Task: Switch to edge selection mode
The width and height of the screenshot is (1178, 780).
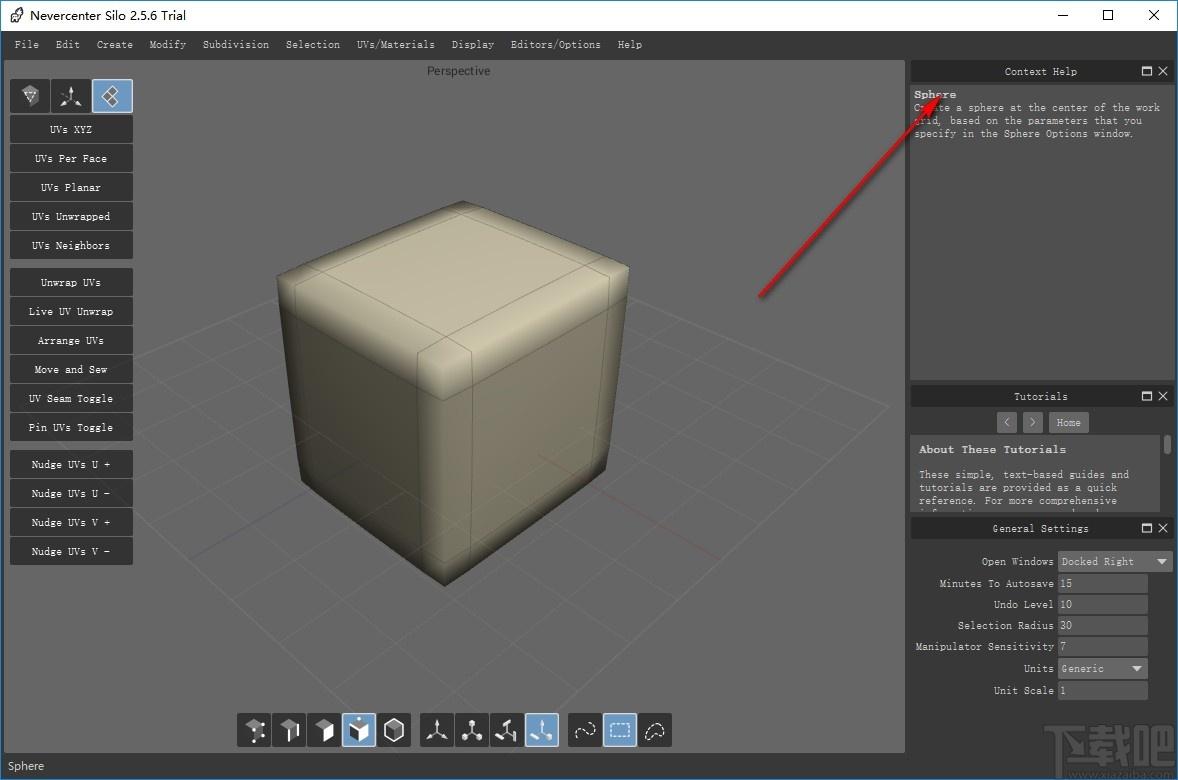Action: 289,730
